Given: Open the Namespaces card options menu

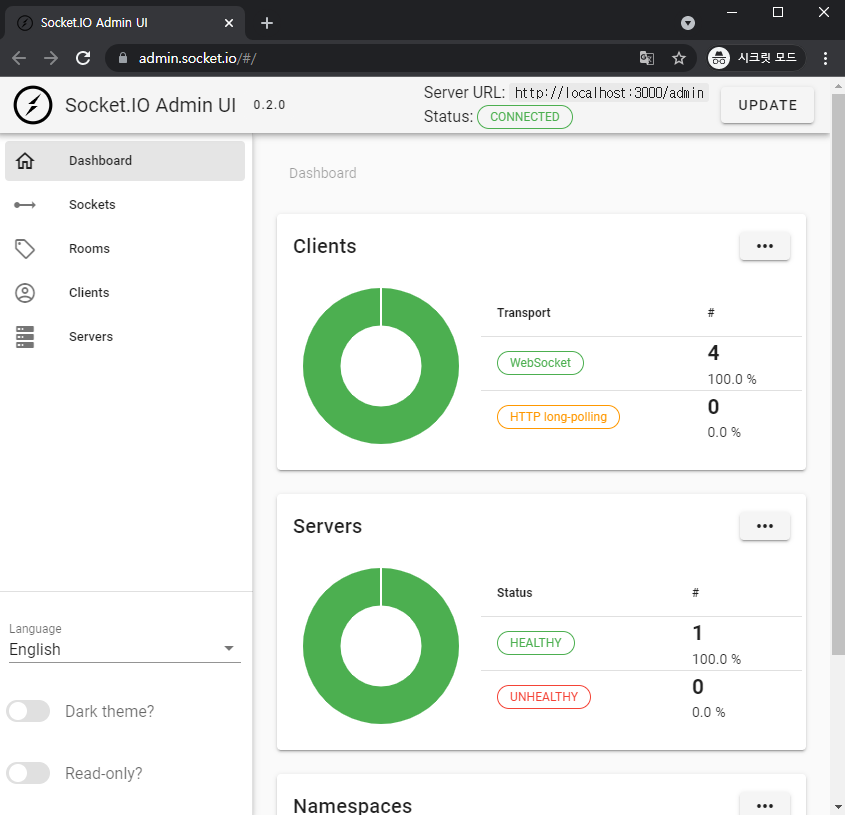Looking at the screenshot, I should [765, 805].
